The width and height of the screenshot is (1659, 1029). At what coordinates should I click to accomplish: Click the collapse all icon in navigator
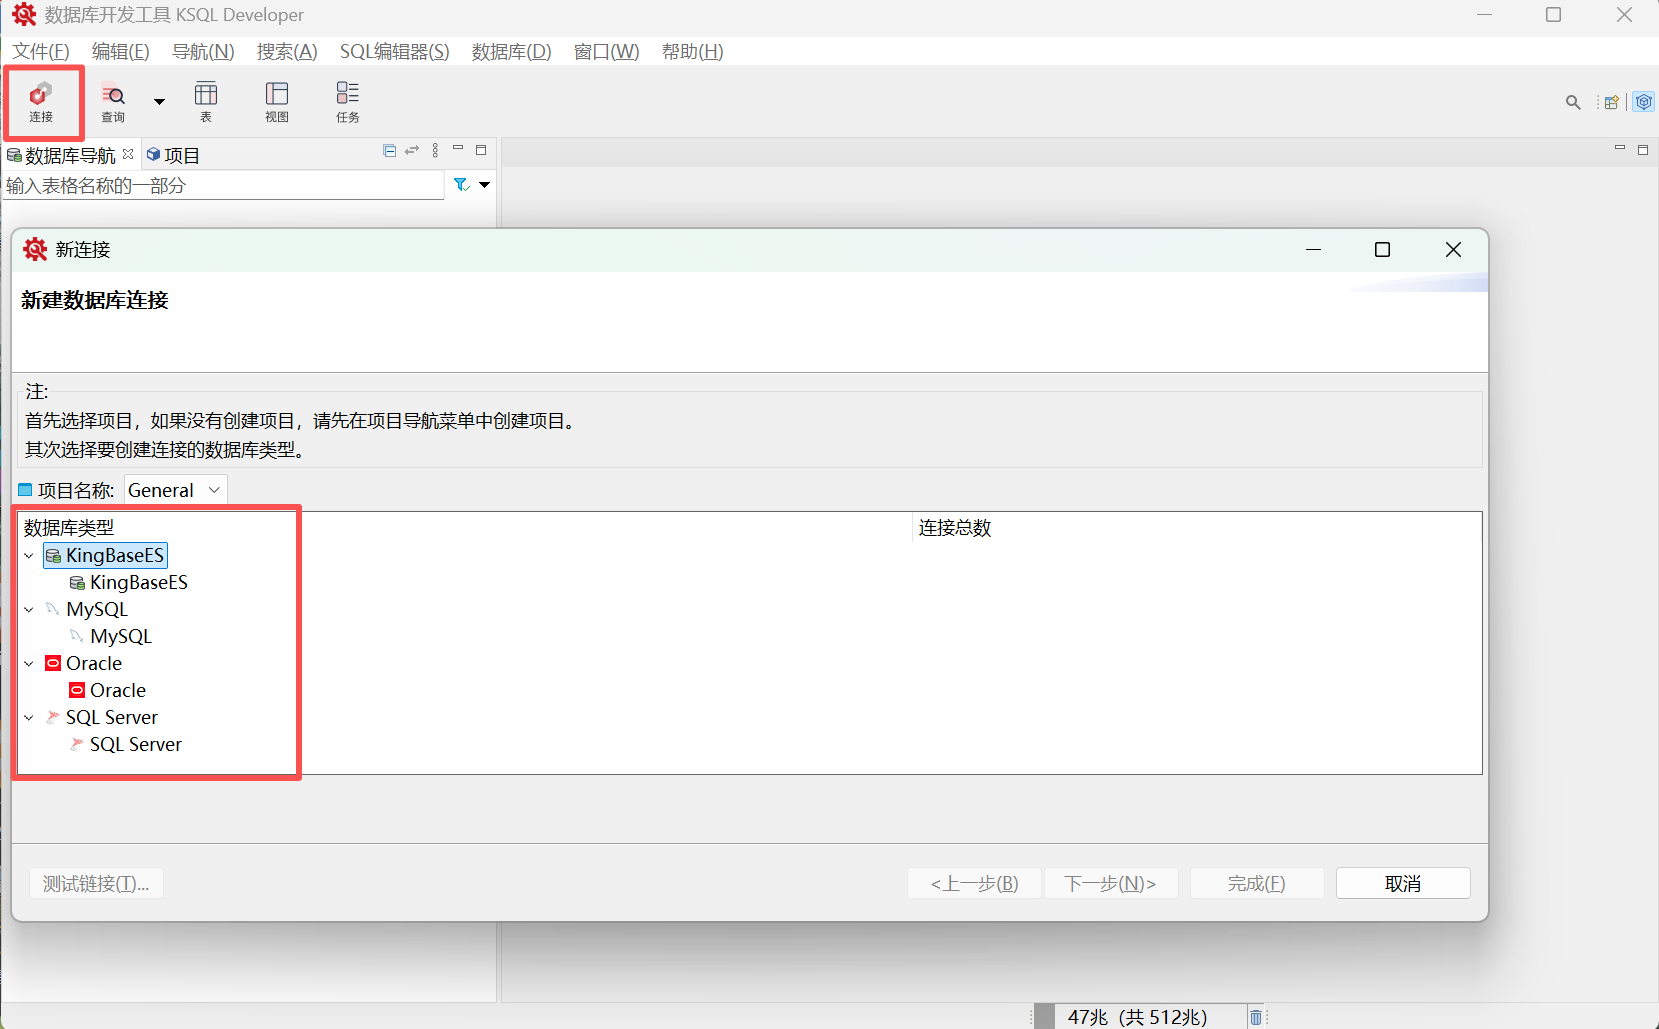coord(390,151)
